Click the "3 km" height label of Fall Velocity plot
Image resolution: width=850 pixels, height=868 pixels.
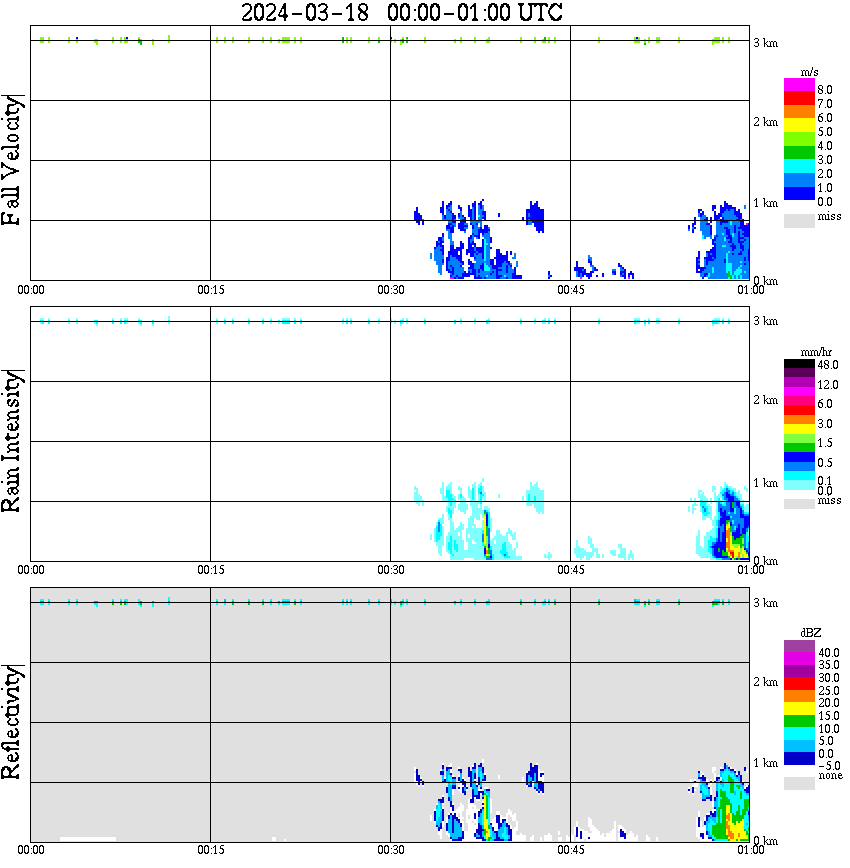765,43
